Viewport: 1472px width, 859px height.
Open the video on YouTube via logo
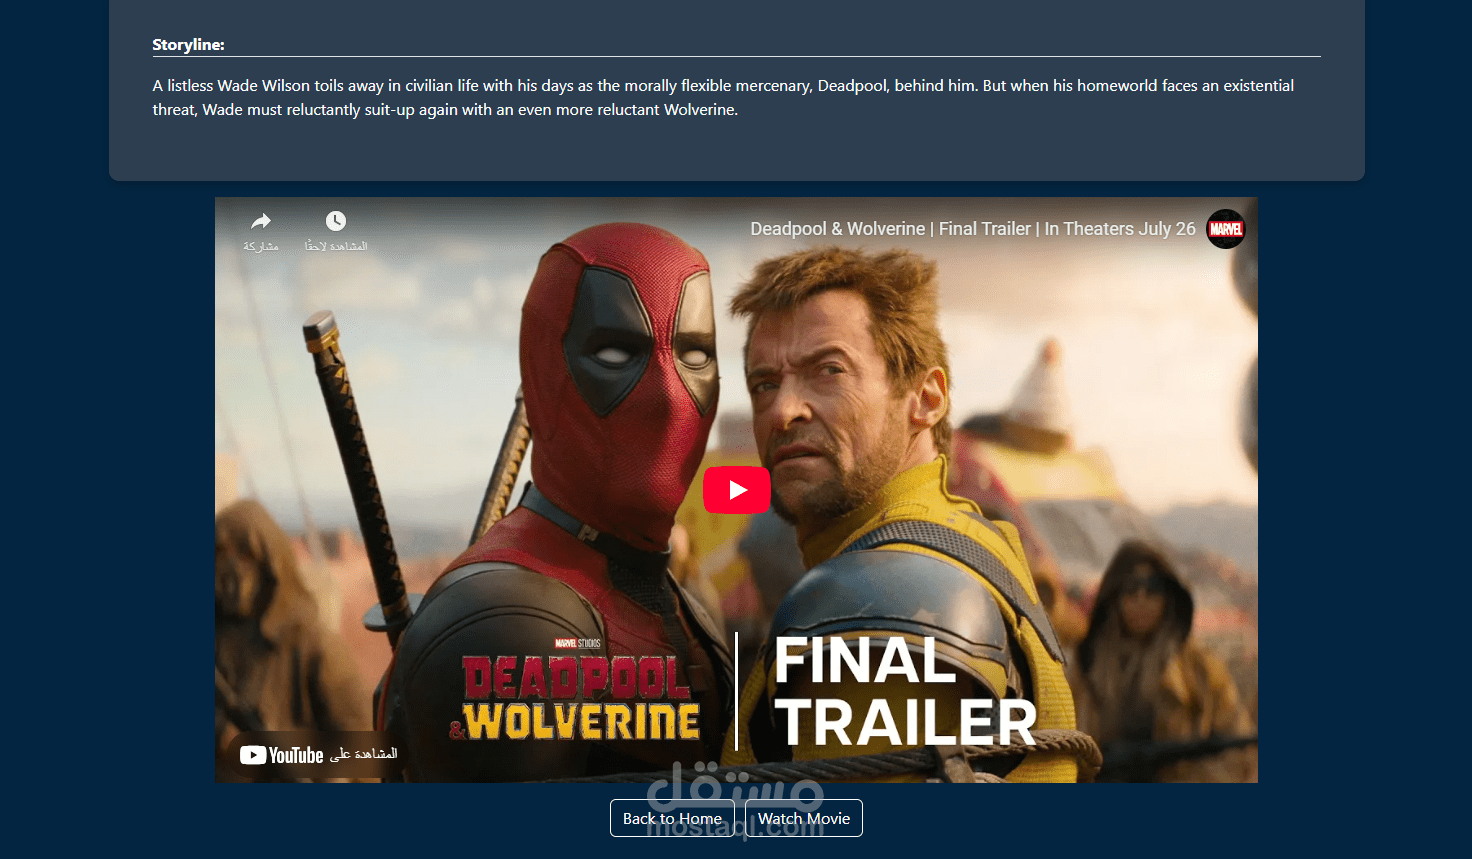coord(282,755)
